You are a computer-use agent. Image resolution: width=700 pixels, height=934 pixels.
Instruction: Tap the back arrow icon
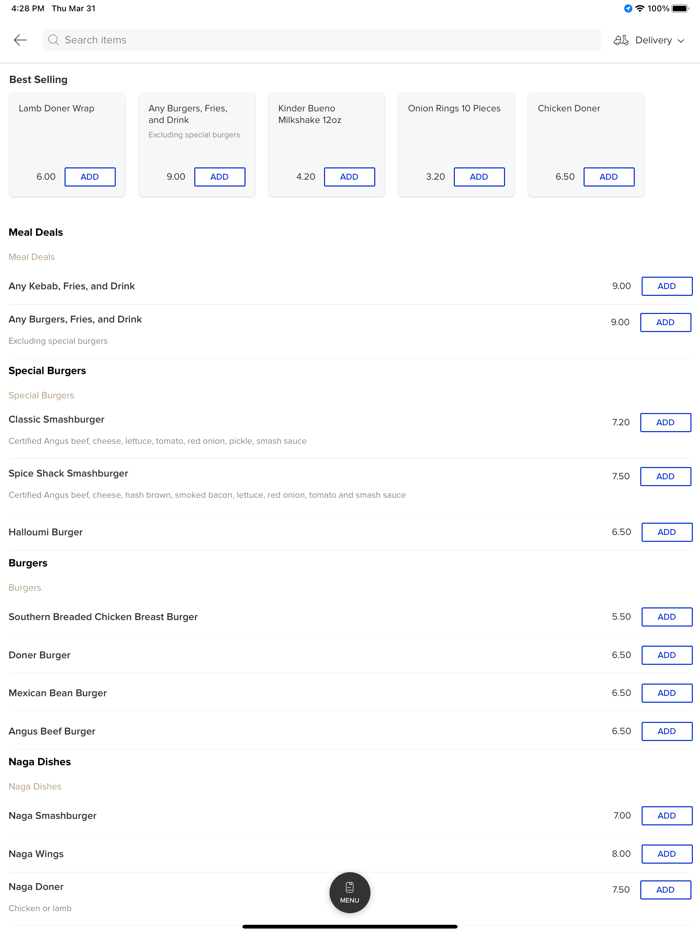[20, 40]
